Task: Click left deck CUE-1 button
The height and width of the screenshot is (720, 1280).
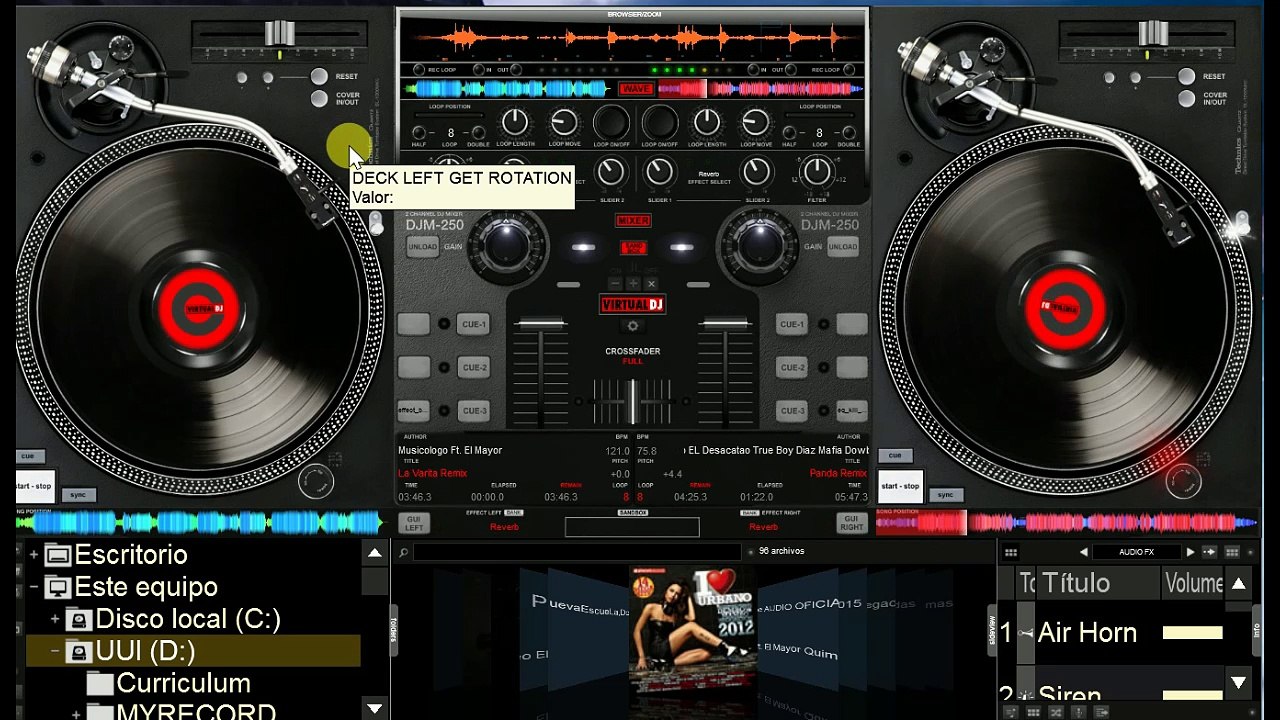Action: pyautogui.click(x=473, y=324)
